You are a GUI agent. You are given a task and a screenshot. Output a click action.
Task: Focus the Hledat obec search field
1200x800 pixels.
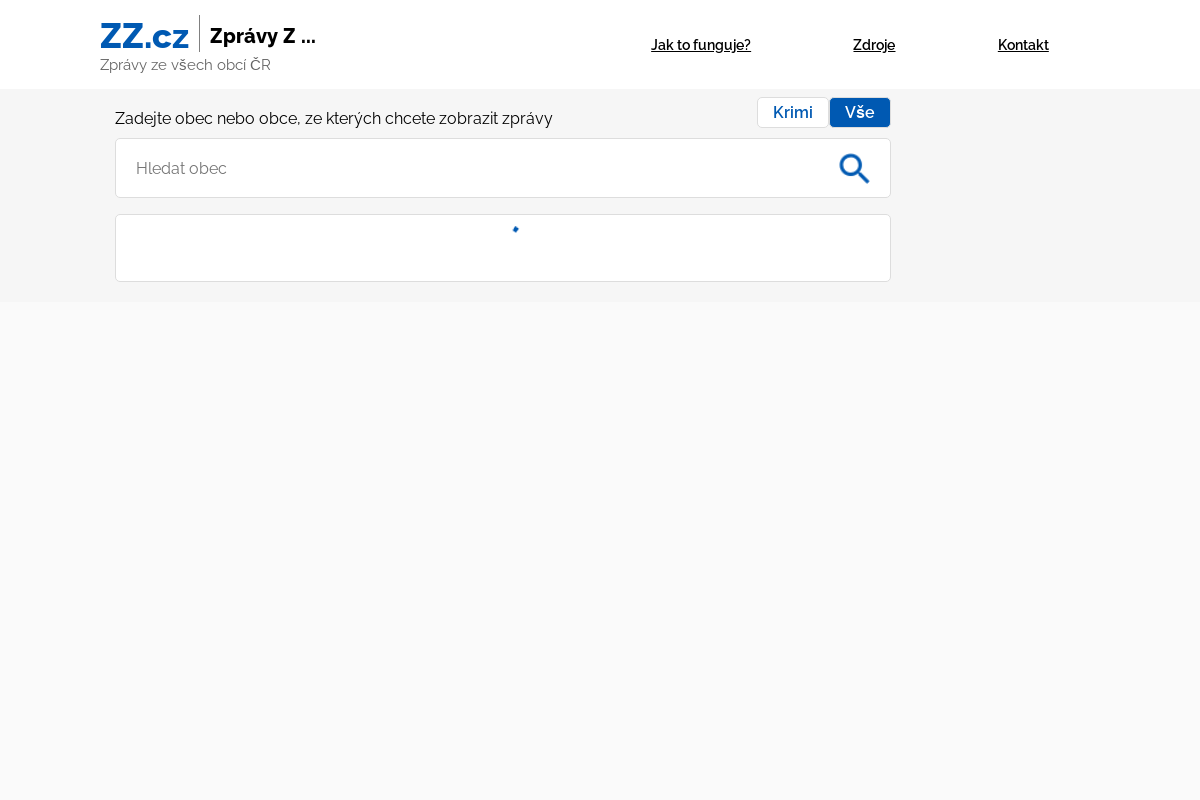pos(470,169)
